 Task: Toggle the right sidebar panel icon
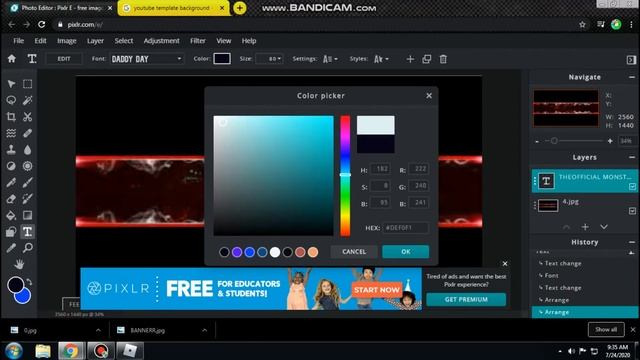coord(631,60)
